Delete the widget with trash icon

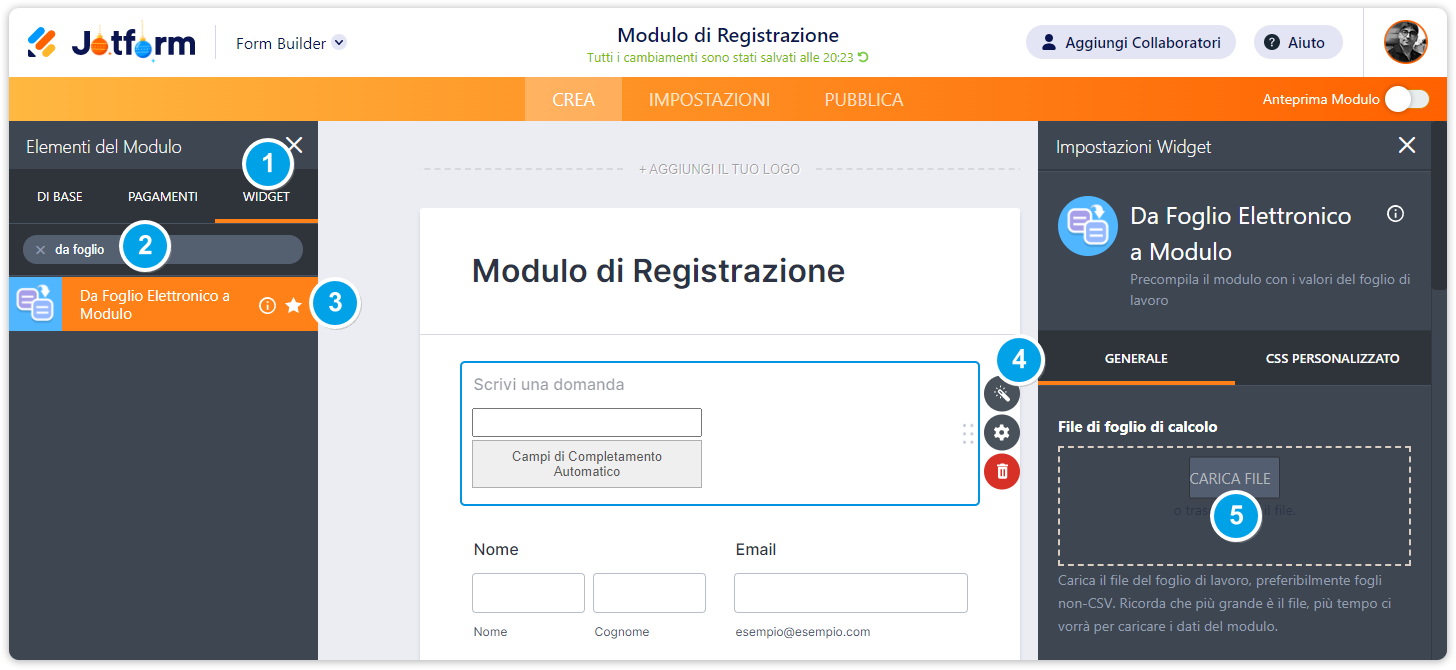pos(1002,471)
